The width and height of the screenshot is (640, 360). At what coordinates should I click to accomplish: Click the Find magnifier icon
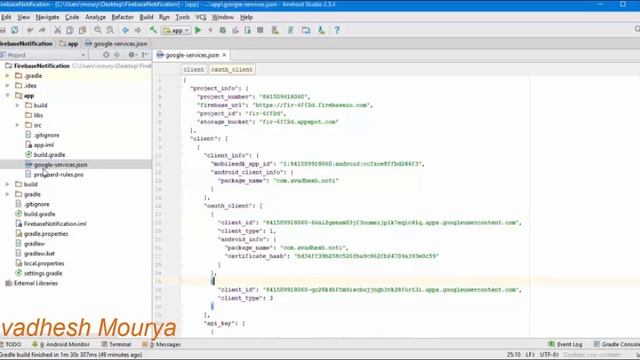[x=98, y=30]
